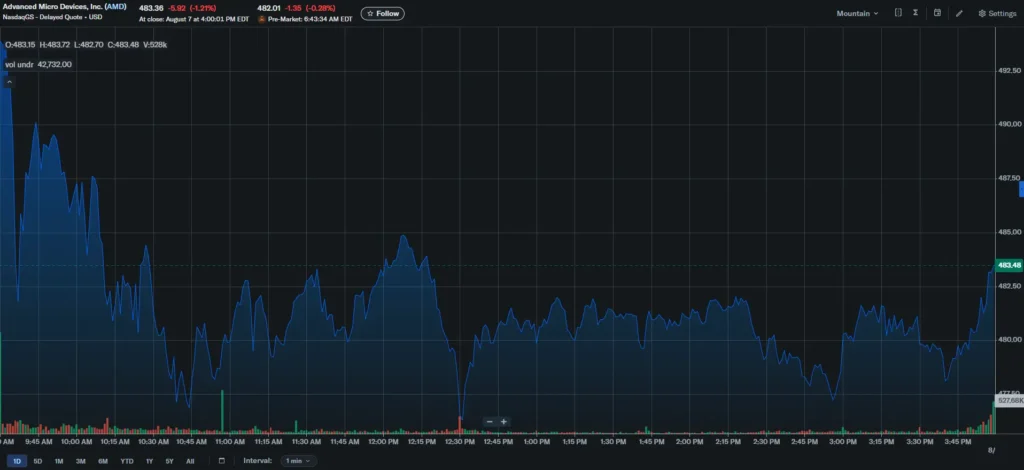
Task: Click the vol undr 42,732.00 study label
Action: coord(39,65)
